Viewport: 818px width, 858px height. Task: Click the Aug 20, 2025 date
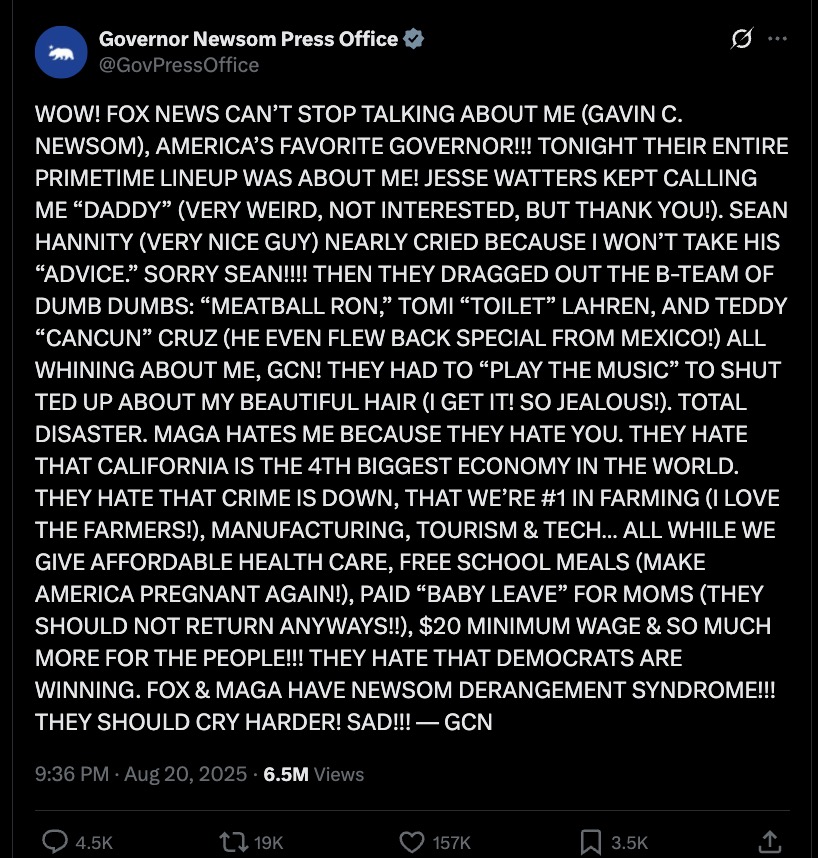[x=185, y=774]
